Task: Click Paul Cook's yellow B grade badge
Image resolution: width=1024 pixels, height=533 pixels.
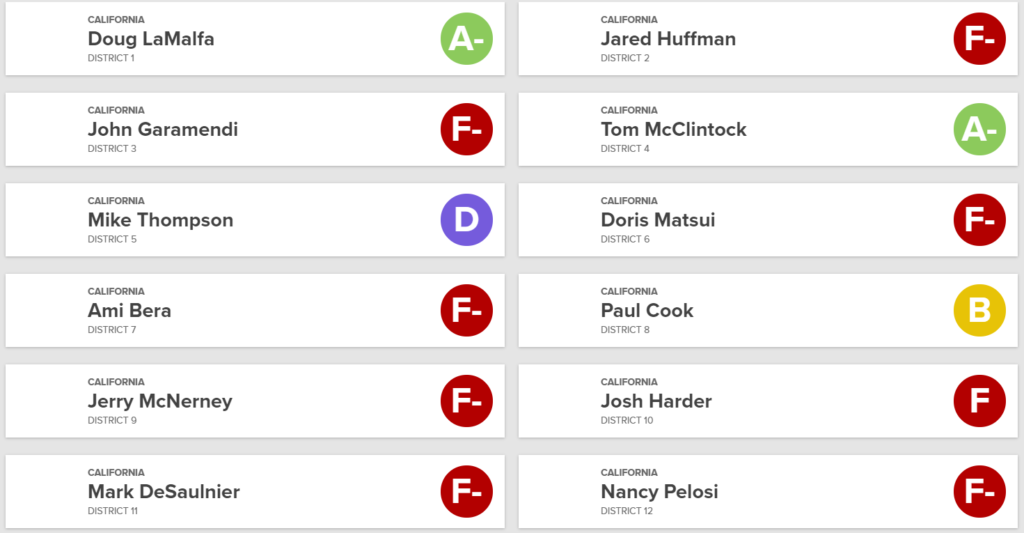Action: click(x=979, y=310)
